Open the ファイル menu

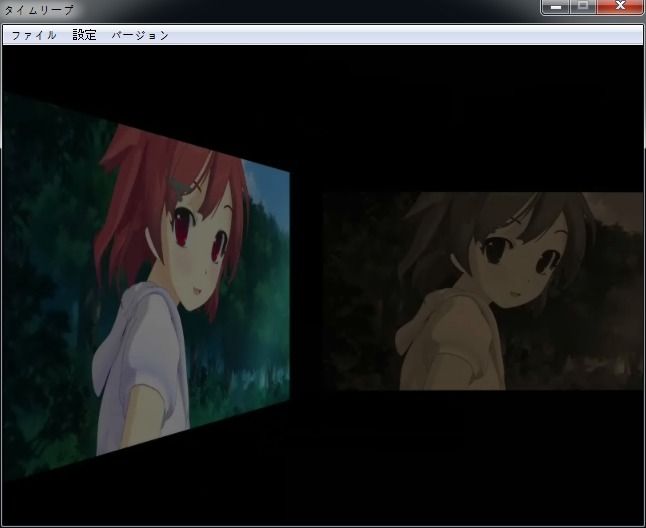(34, 35)
